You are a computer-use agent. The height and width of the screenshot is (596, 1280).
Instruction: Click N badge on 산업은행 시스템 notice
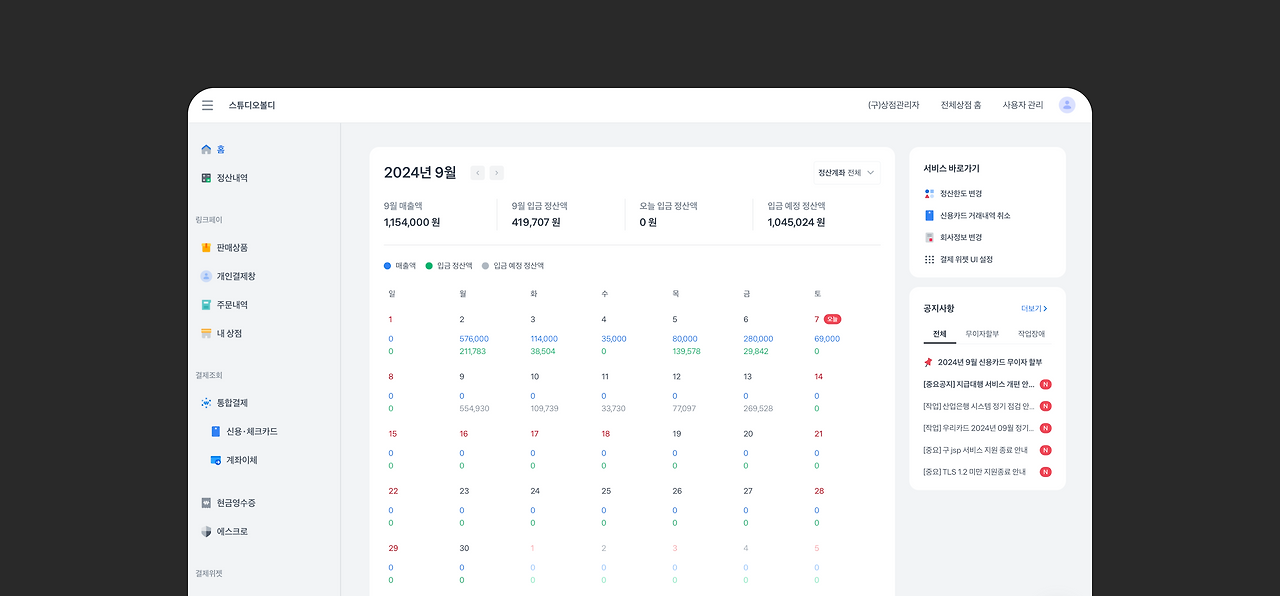coord(1046,406)
